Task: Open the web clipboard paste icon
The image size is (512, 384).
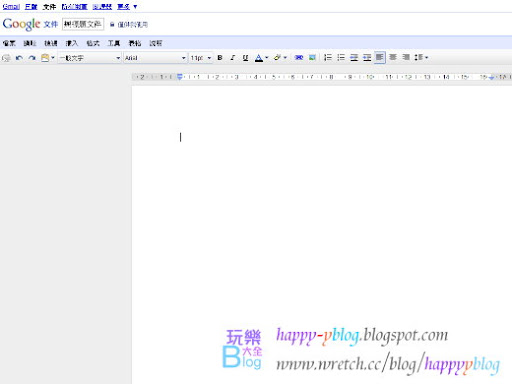Action: pyautogui.click(x=47, y=58)
